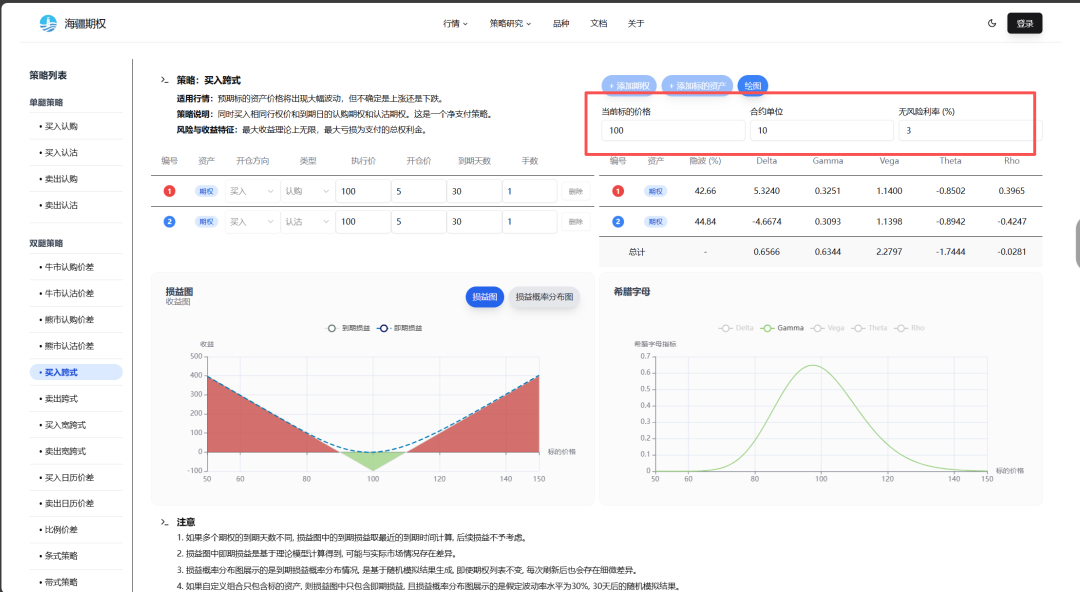Click the red number 1 badge in the options table
1080x592 pixels.
170,191
